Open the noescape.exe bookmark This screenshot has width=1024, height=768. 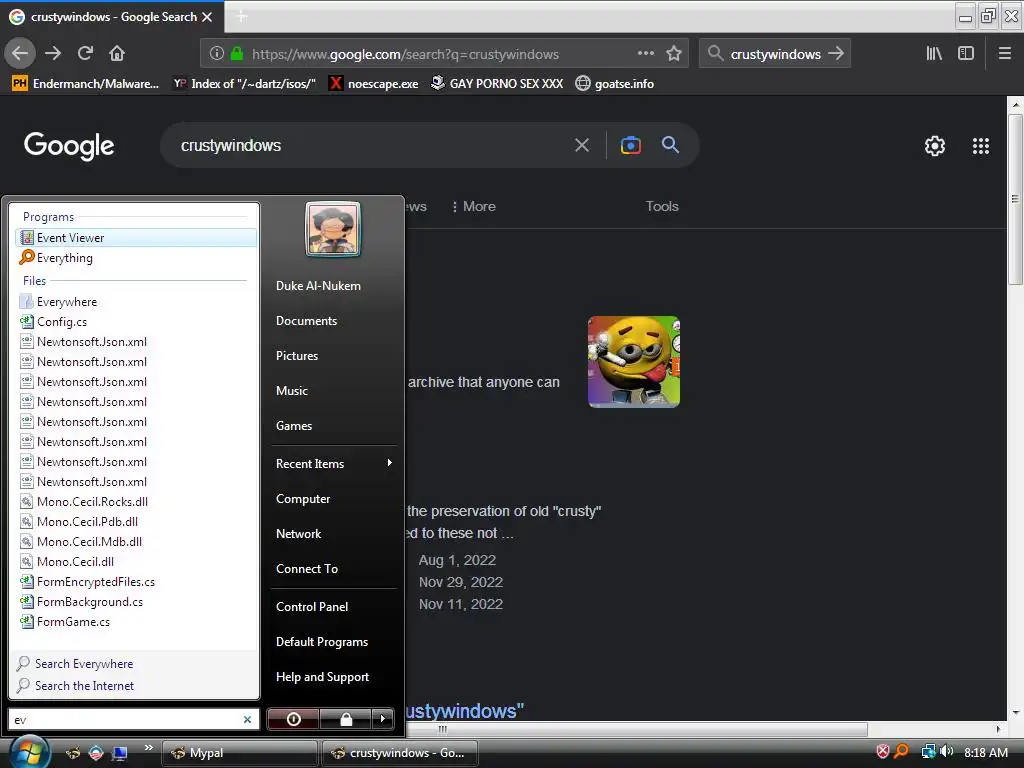click(x=374, y=84)
